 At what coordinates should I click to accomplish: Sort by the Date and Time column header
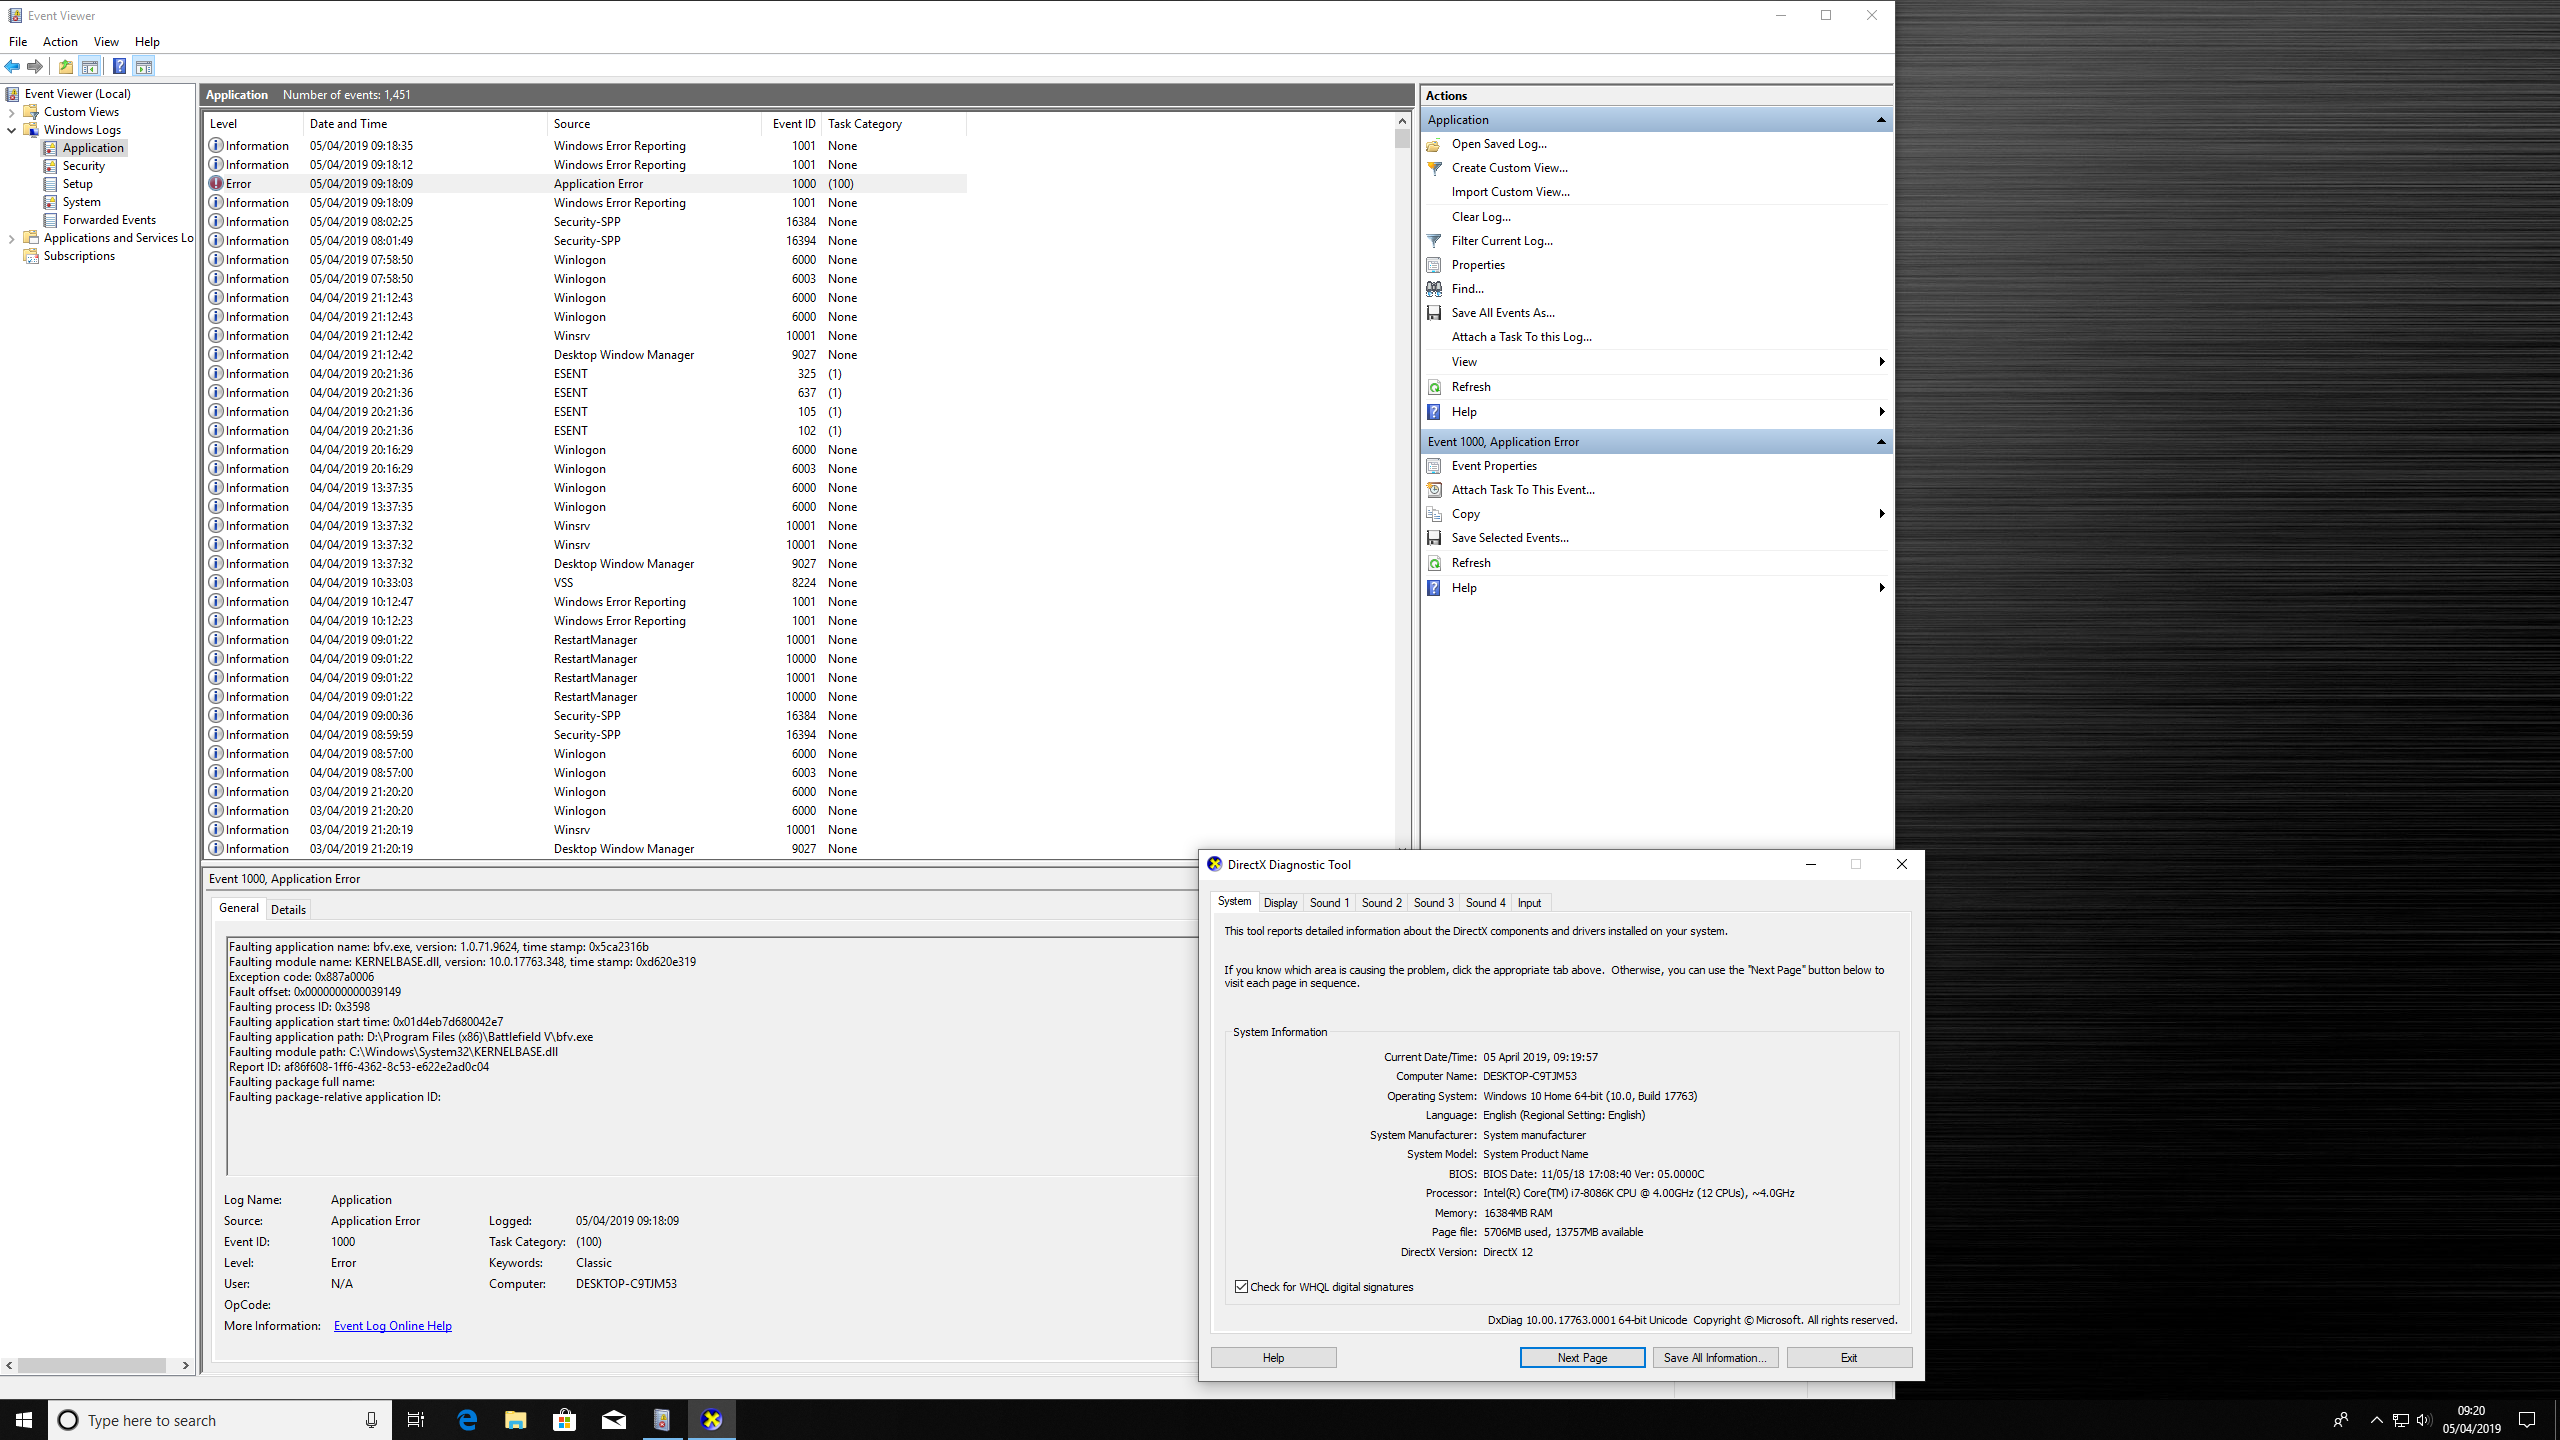425,124
